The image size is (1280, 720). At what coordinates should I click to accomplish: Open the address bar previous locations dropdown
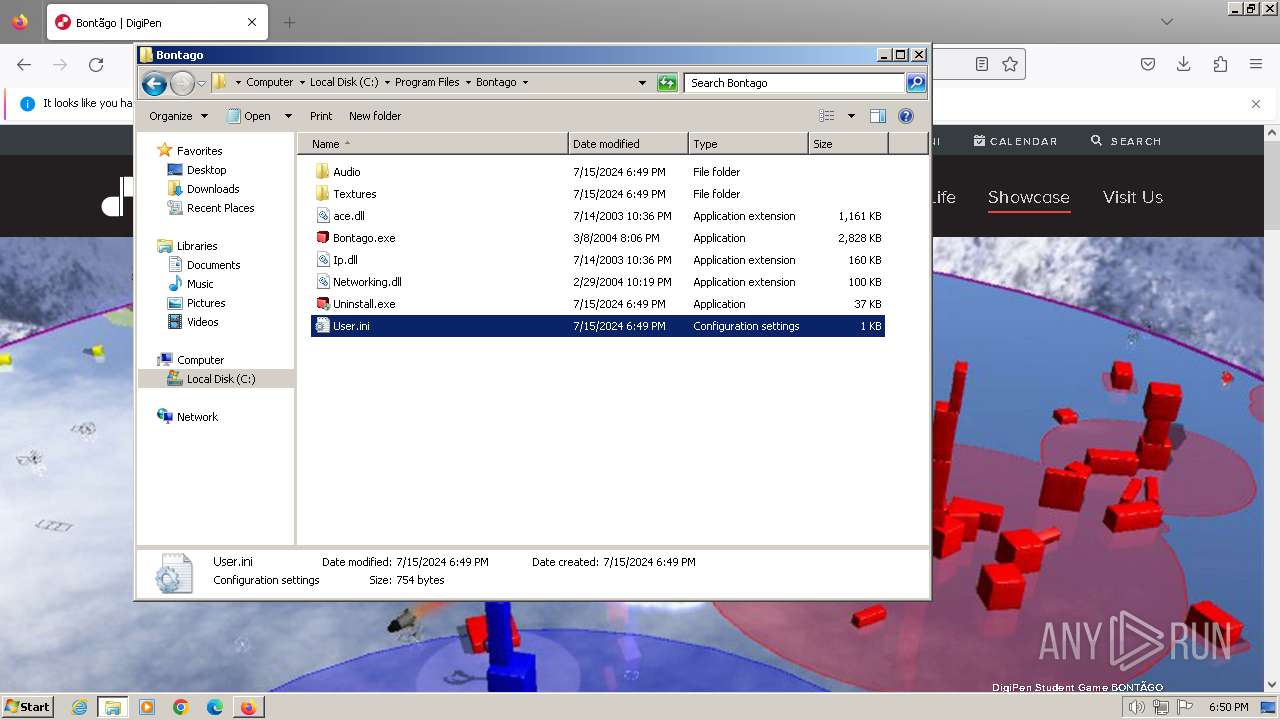click(x=642, y=83)
